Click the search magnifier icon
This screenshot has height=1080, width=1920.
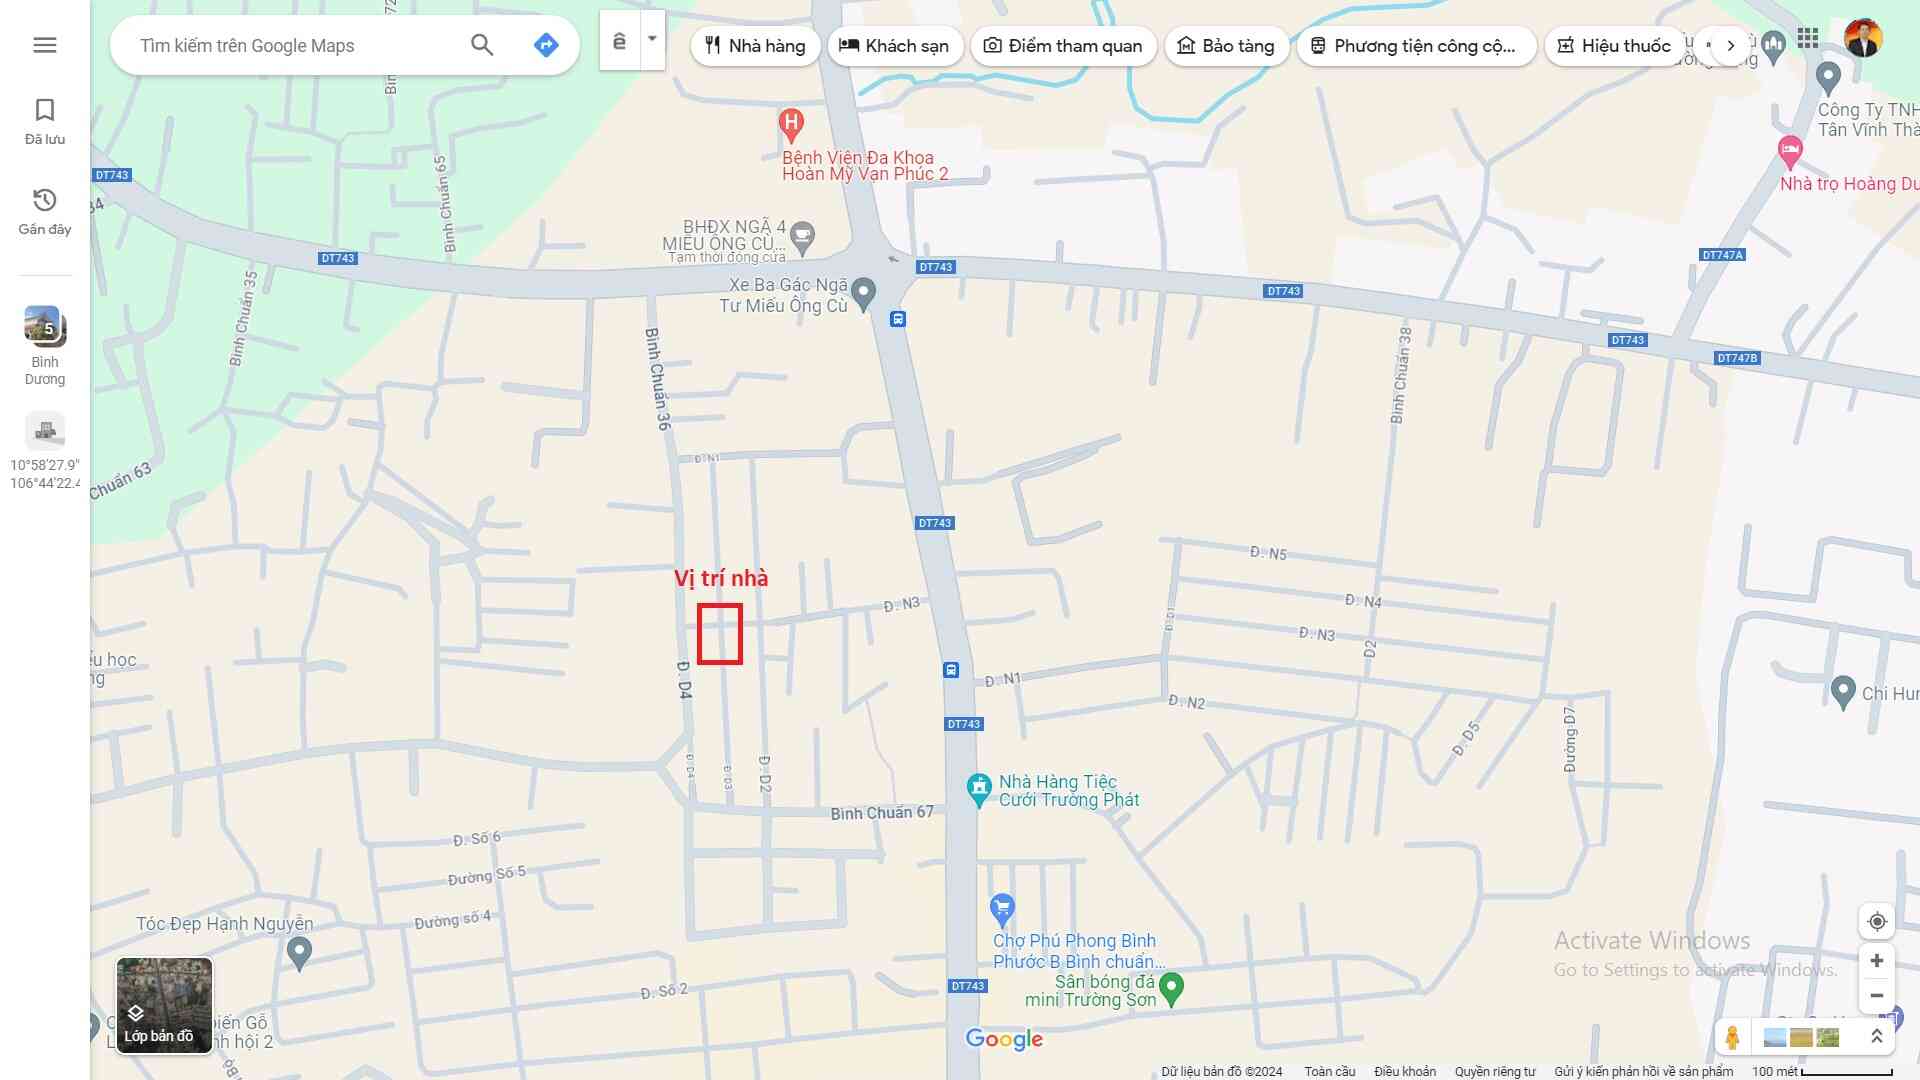[482, 45]
